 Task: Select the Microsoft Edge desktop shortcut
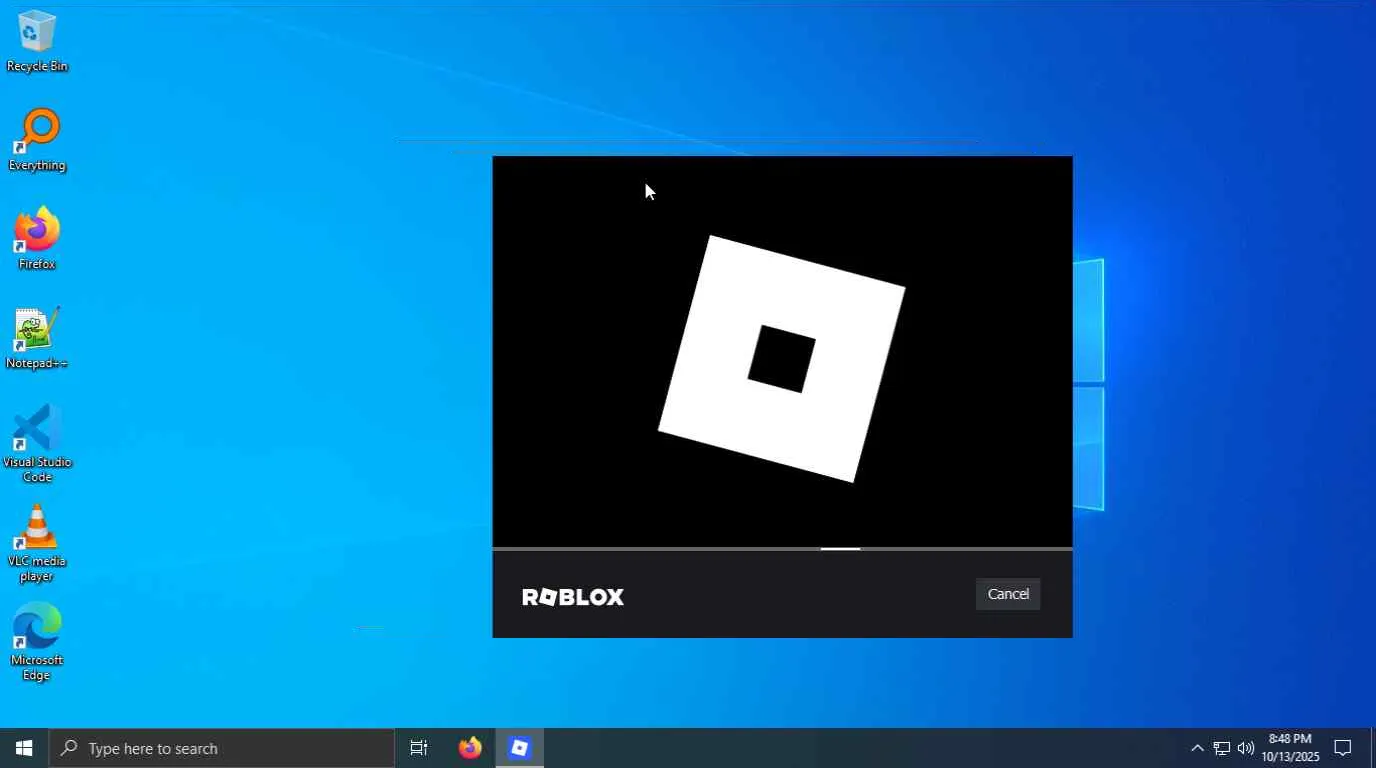(x=37, y=642)
